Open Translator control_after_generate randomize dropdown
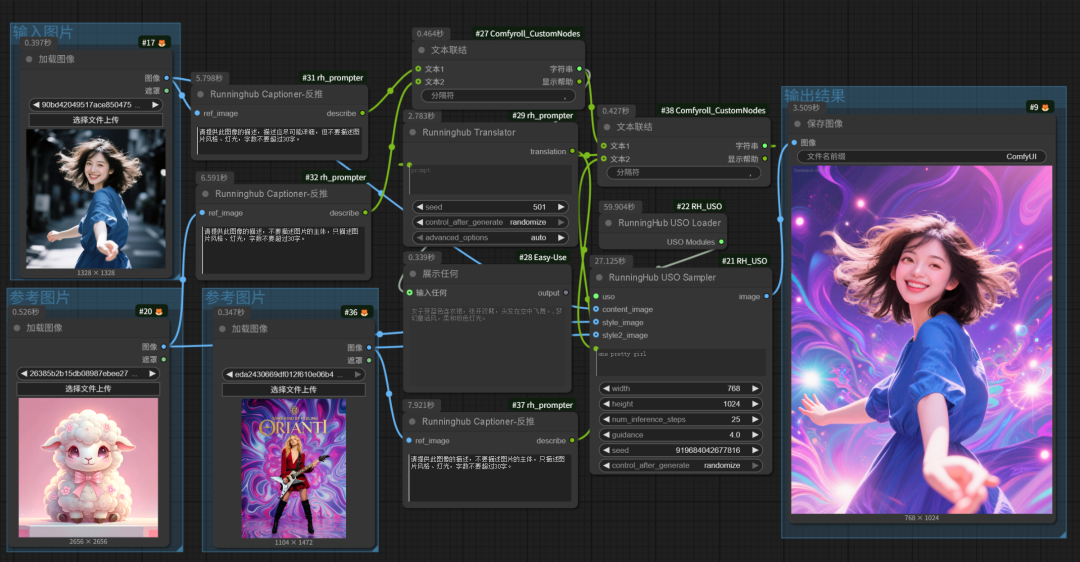Image resolution: width=1080 pixels, height=562 pixels. (x=490, y=222)
